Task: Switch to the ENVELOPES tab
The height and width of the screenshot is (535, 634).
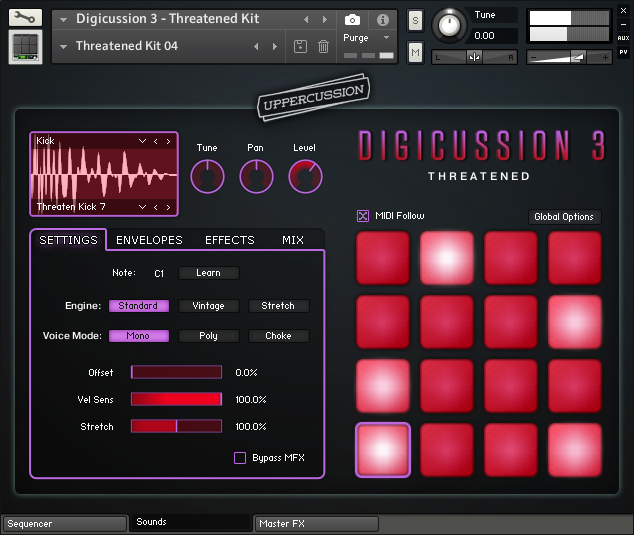Action: 149,240
